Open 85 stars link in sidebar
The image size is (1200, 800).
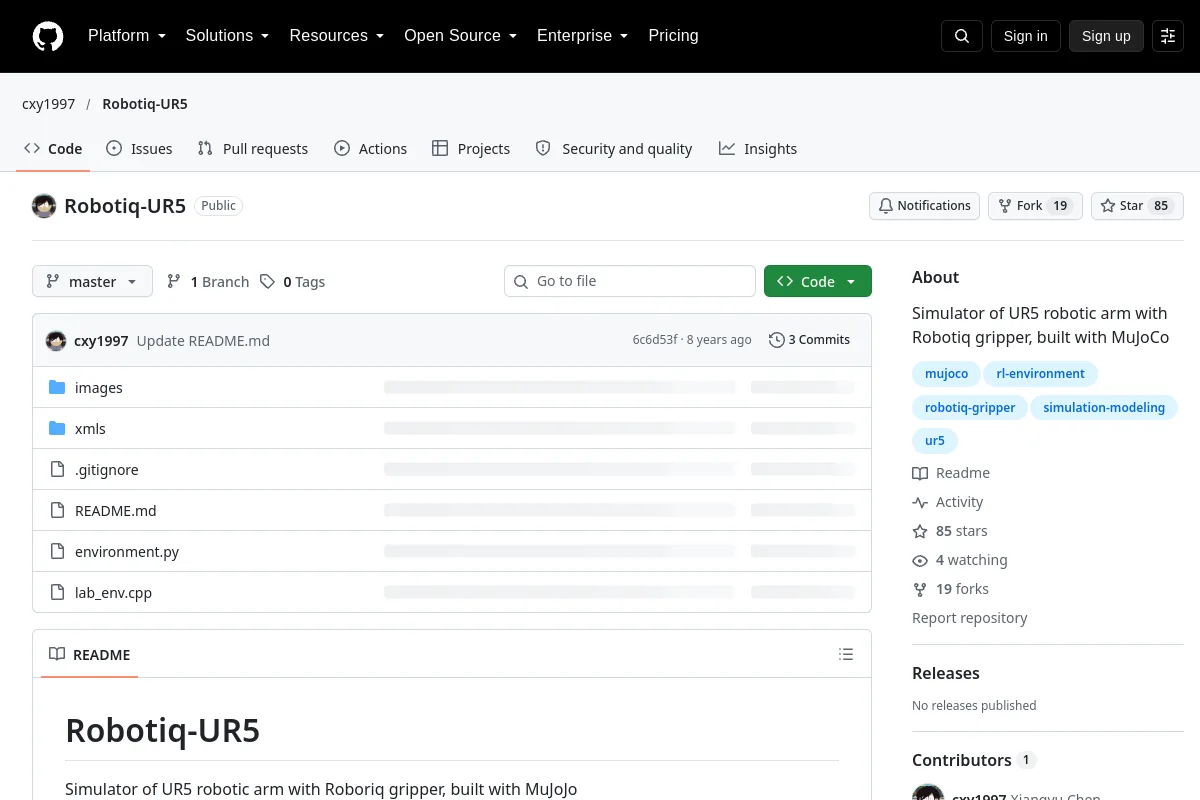coord(950,531)
